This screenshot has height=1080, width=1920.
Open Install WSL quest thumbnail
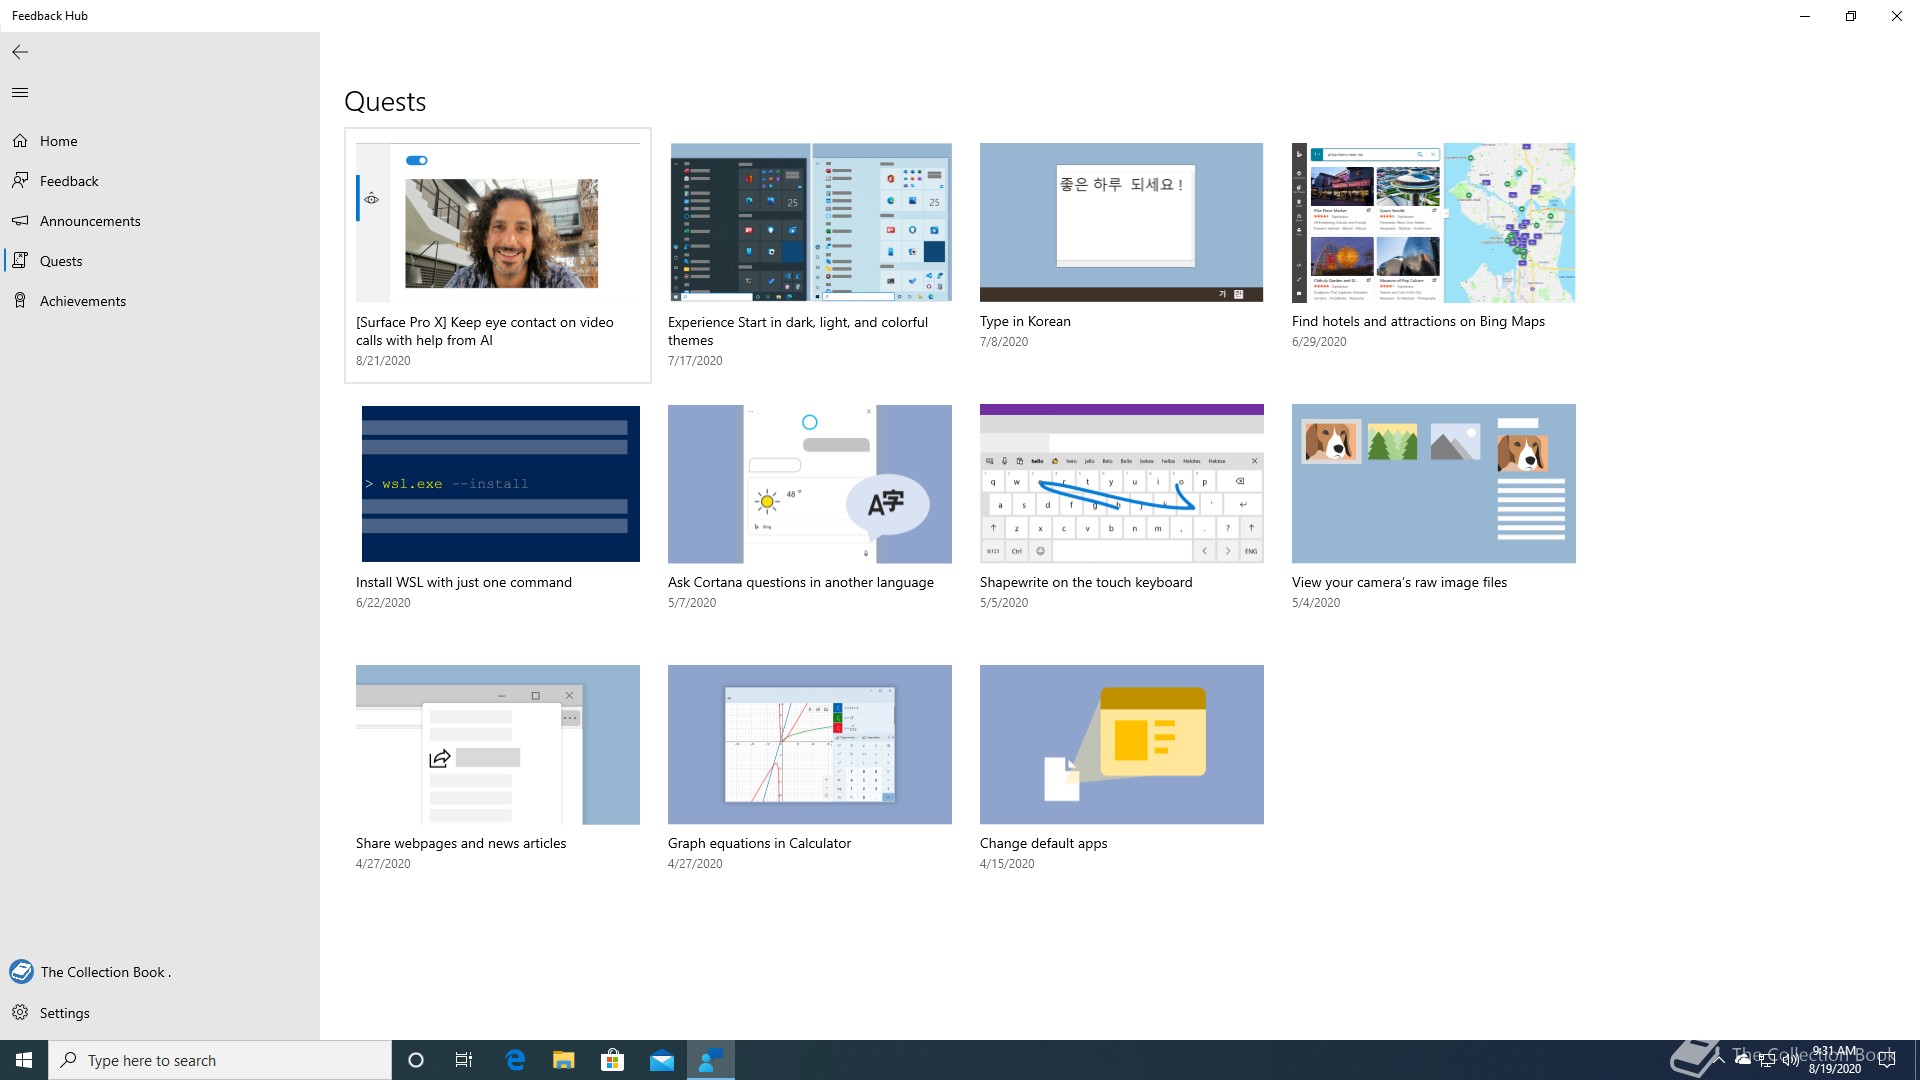tap(498, 484)
